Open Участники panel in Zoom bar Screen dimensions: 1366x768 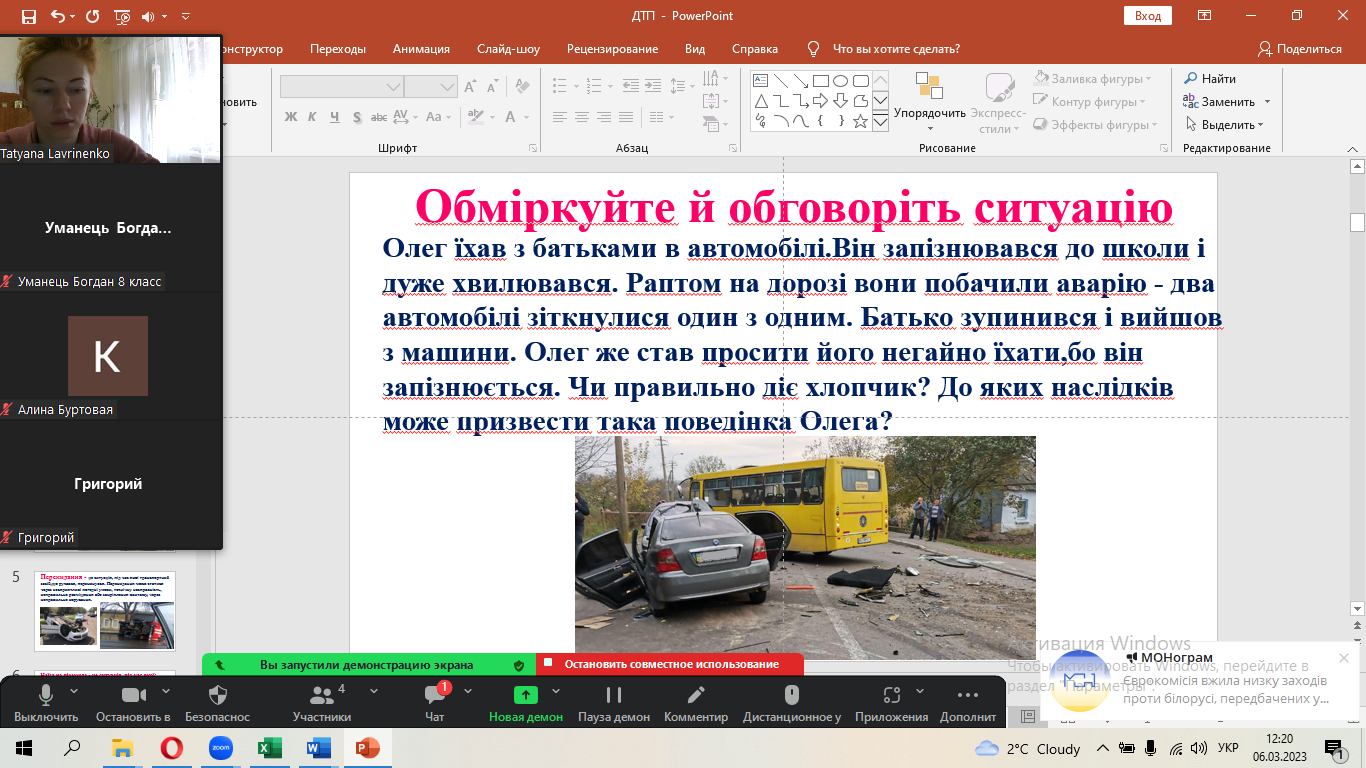point(322,704)
